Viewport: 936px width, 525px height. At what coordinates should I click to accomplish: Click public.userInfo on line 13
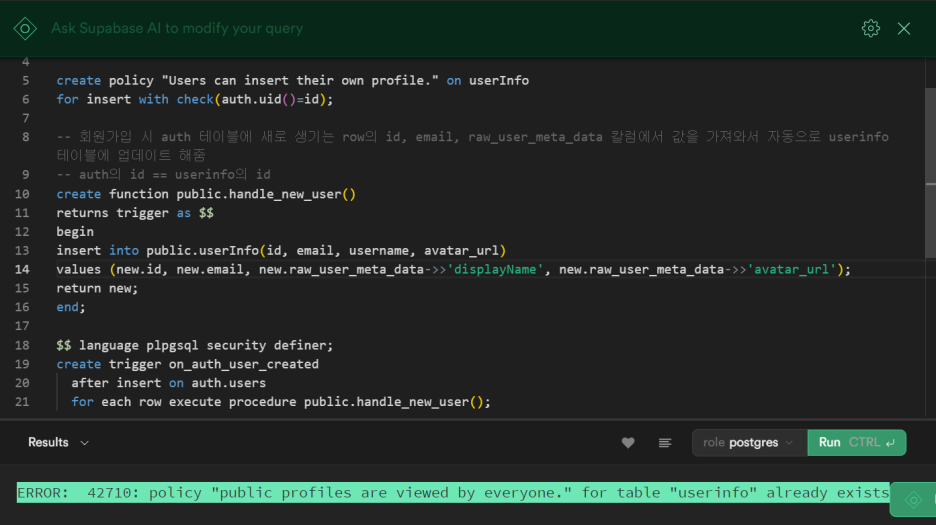tap(202, 251)
